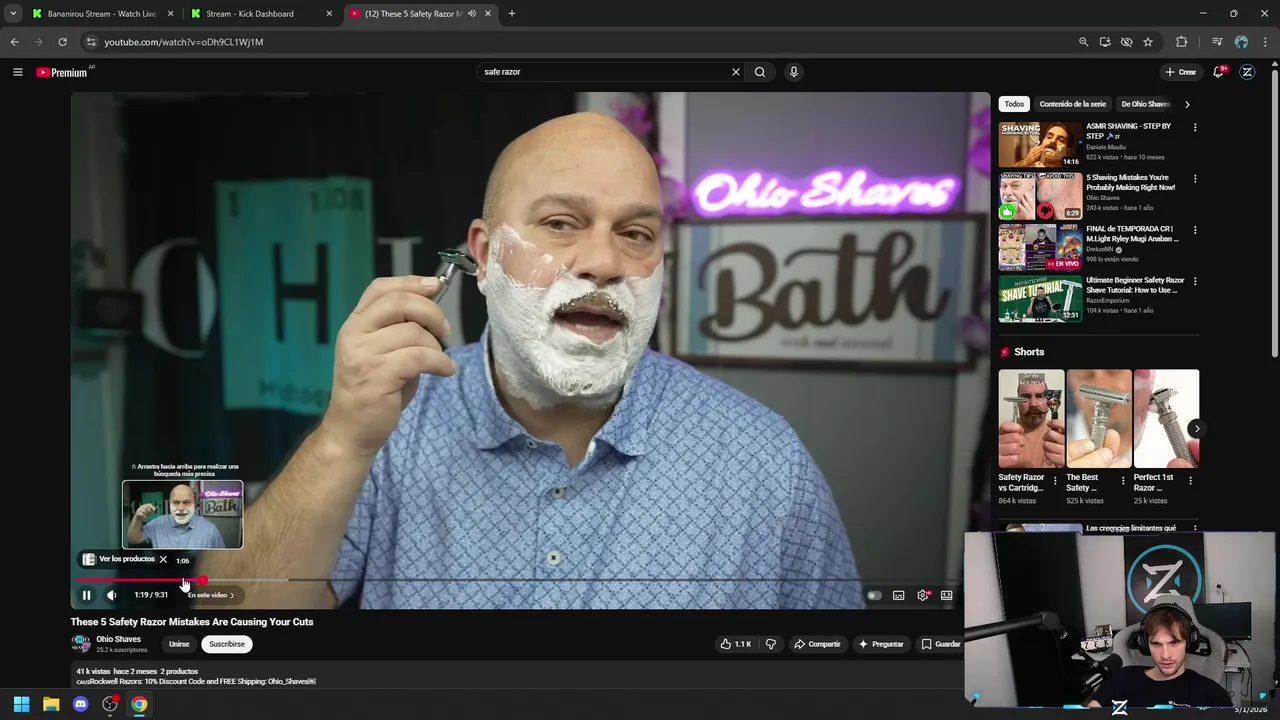The image size is (1280, 720).
Task: Close the 'Stream - Kick Dashboard' tab
Action: click(329, 14)
